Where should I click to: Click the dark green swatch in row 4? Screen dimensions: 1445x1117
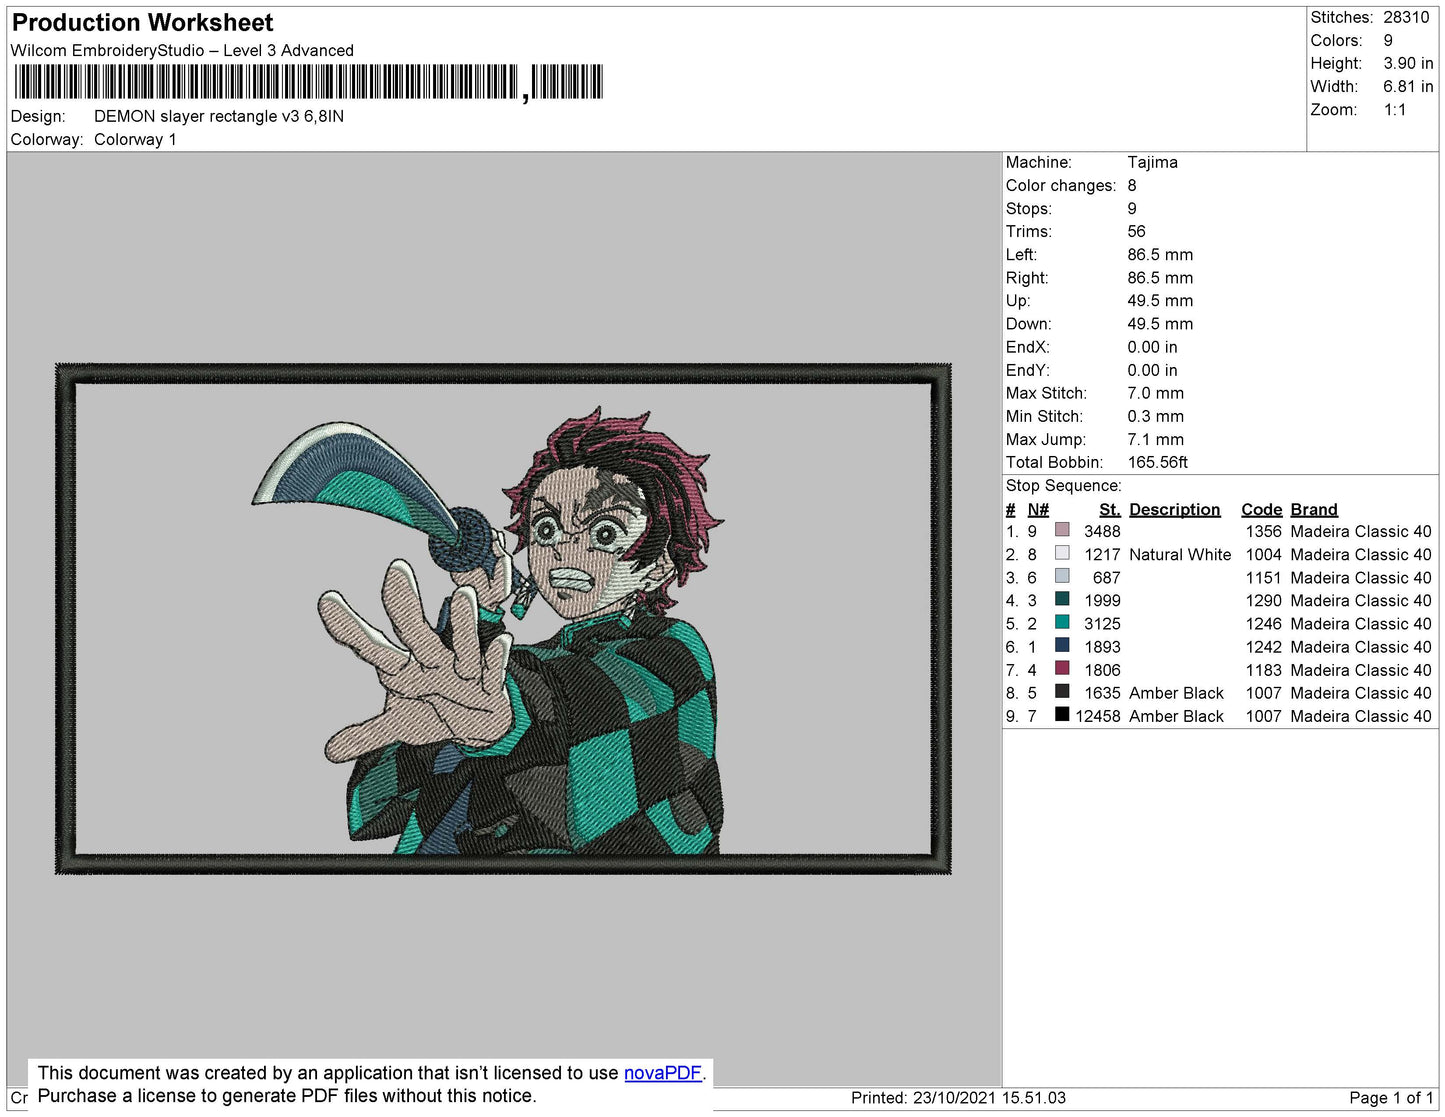click(x=1063, y=599)
